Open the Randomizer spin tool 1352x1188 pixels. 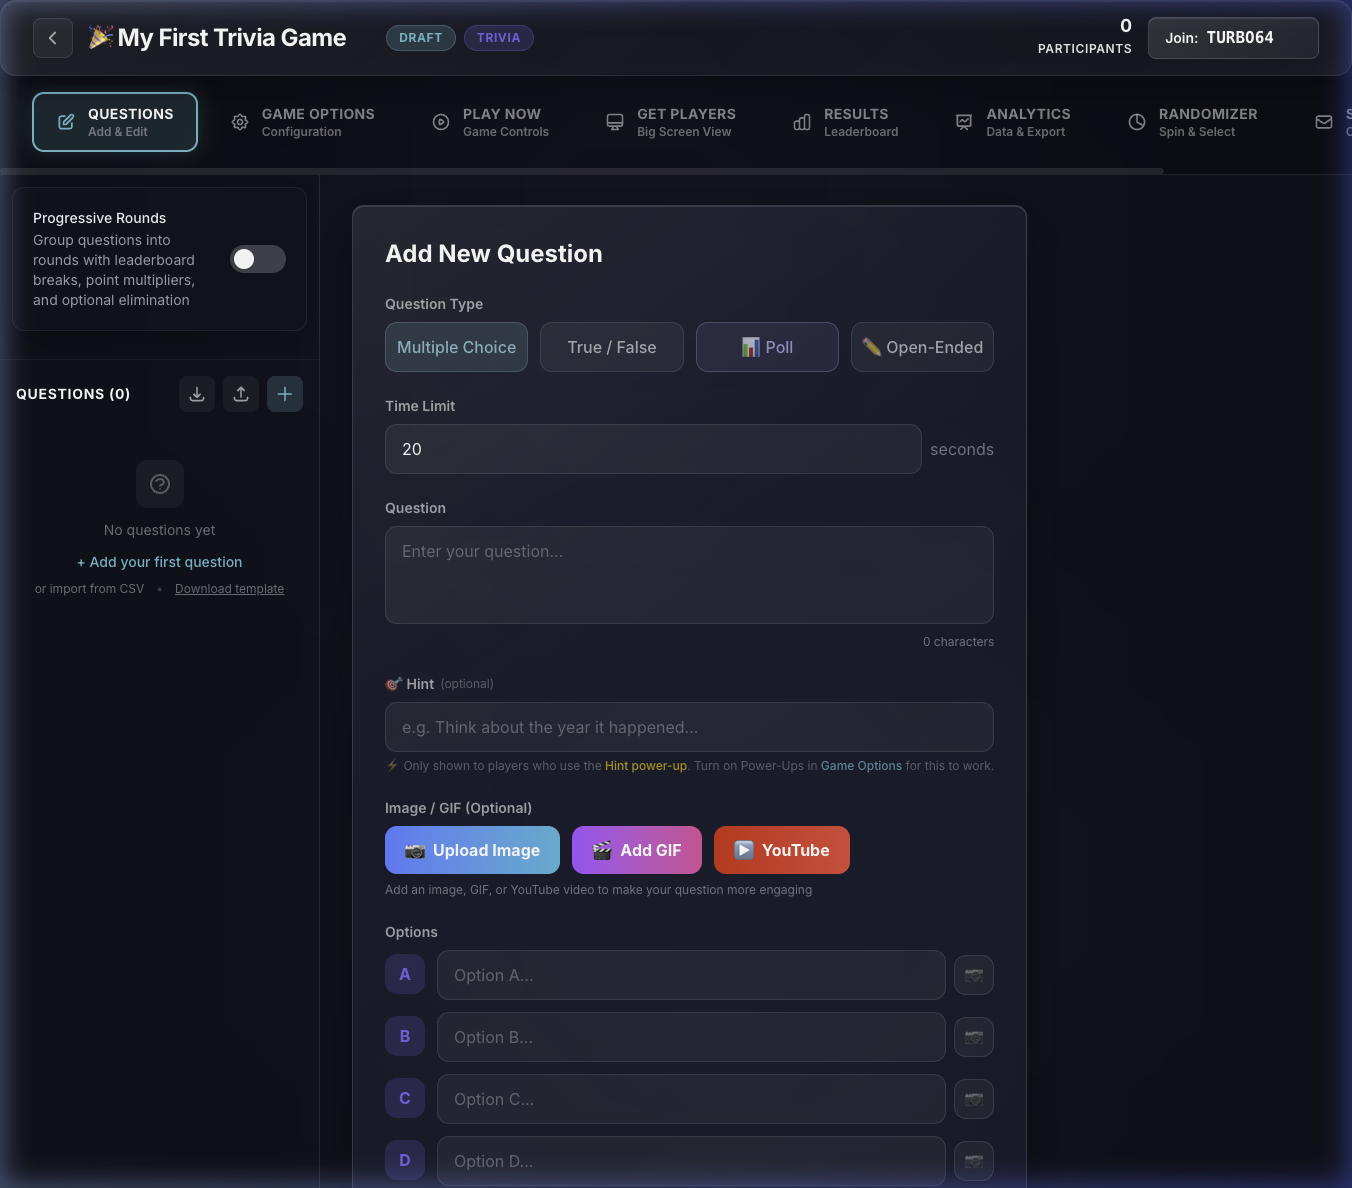point(1193,122)
